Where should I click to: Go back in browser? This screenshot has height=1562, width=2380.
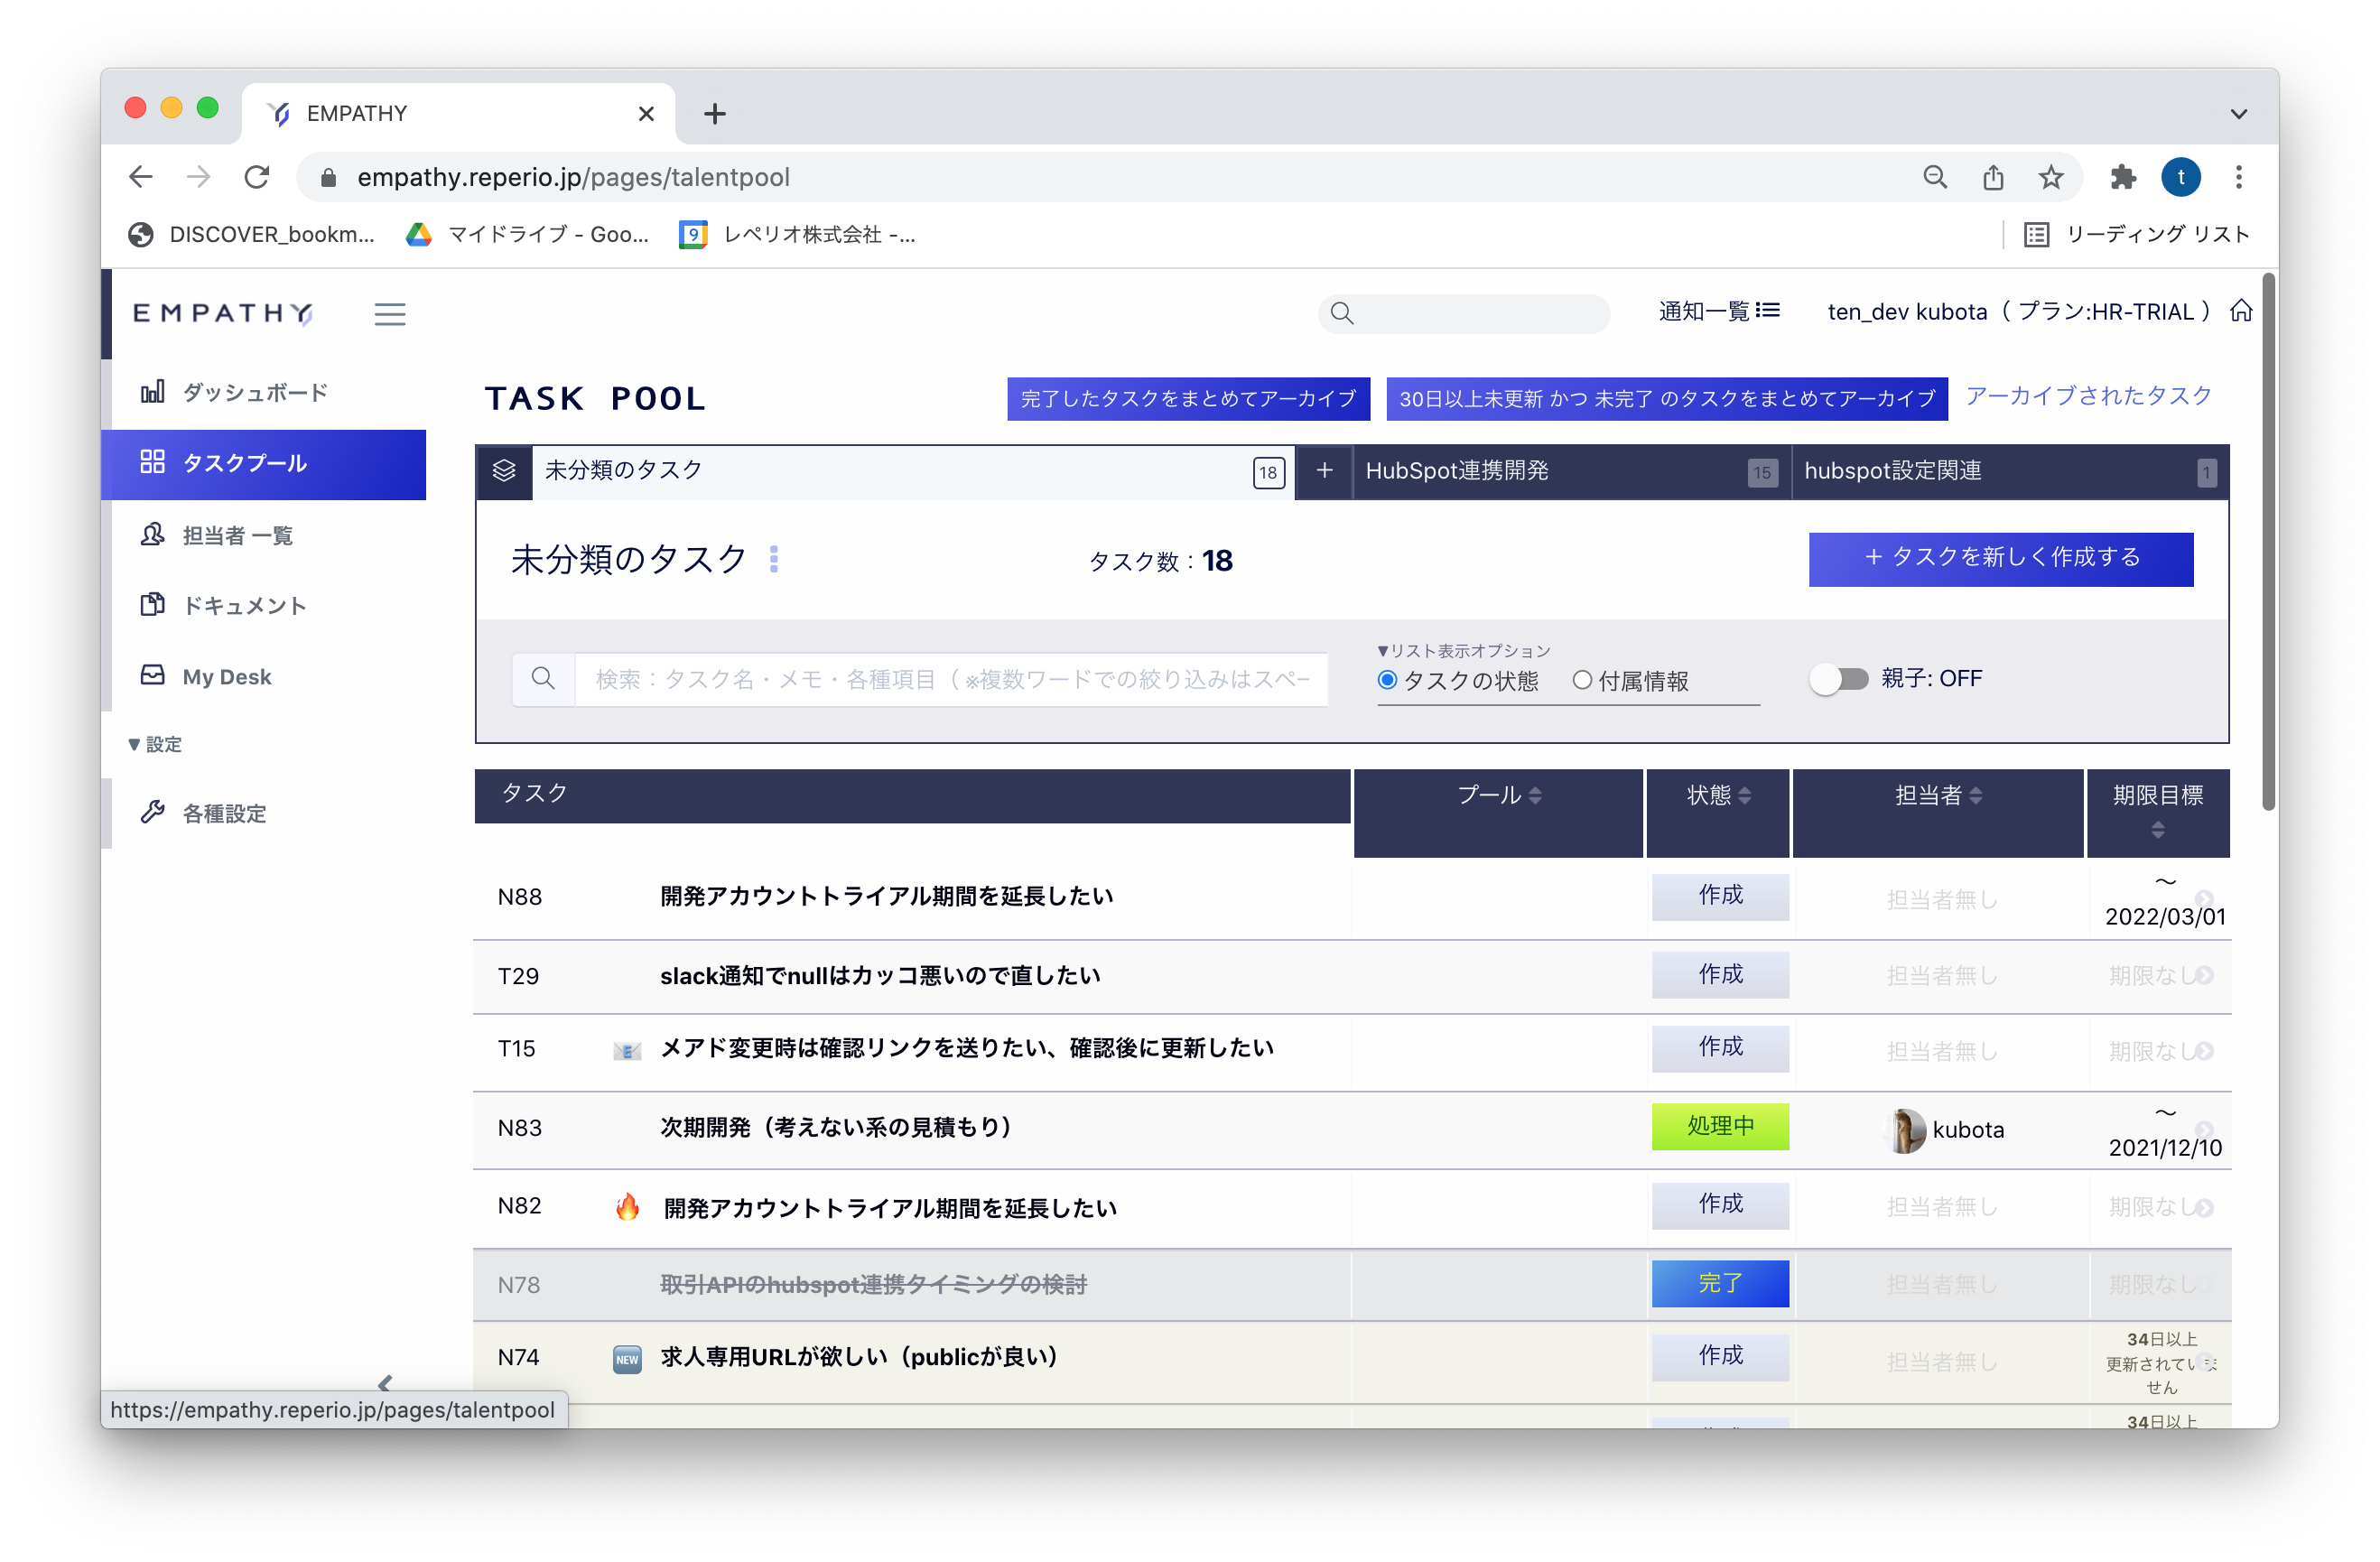pyautogui.click(x=141, y=177)
